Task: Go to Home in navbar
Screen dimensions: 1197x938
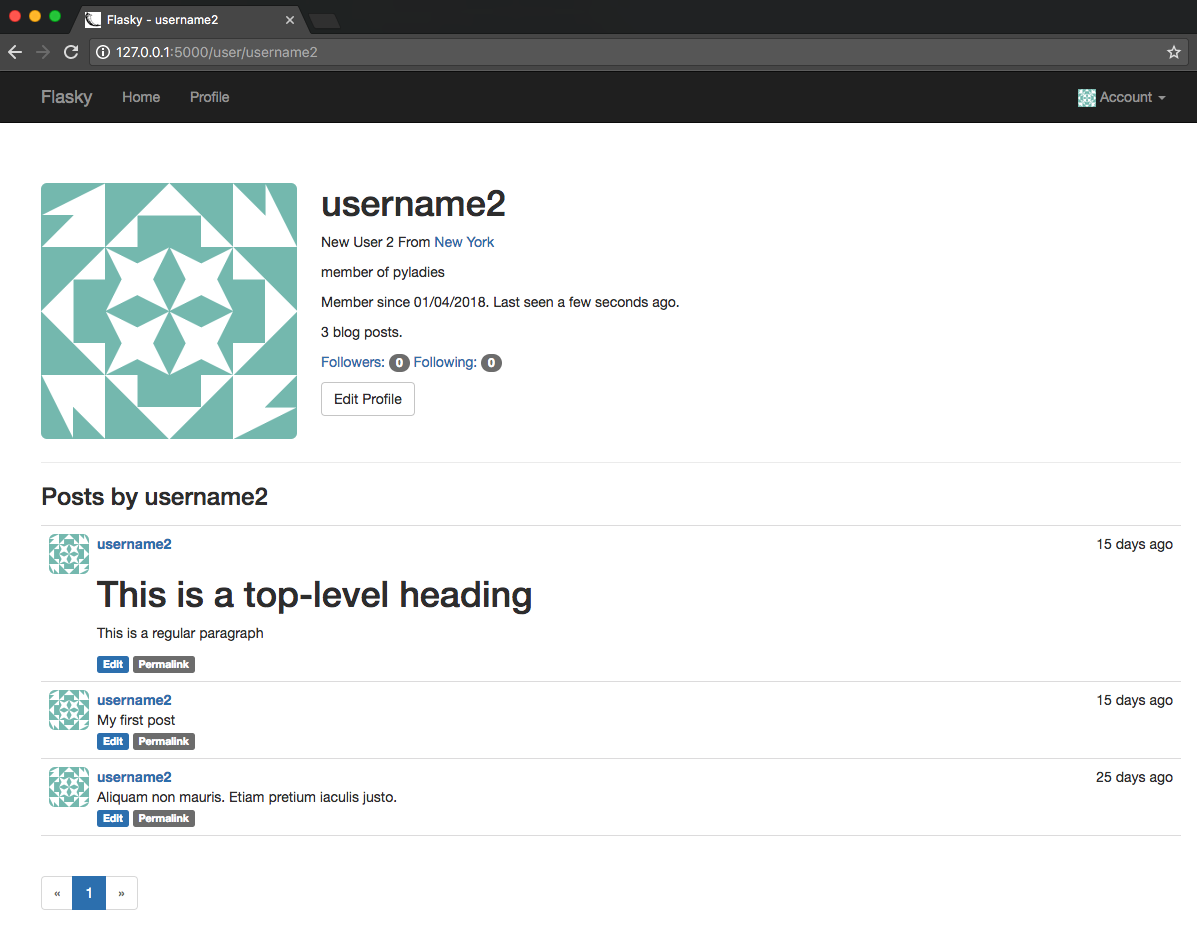Action: [141, 97]
